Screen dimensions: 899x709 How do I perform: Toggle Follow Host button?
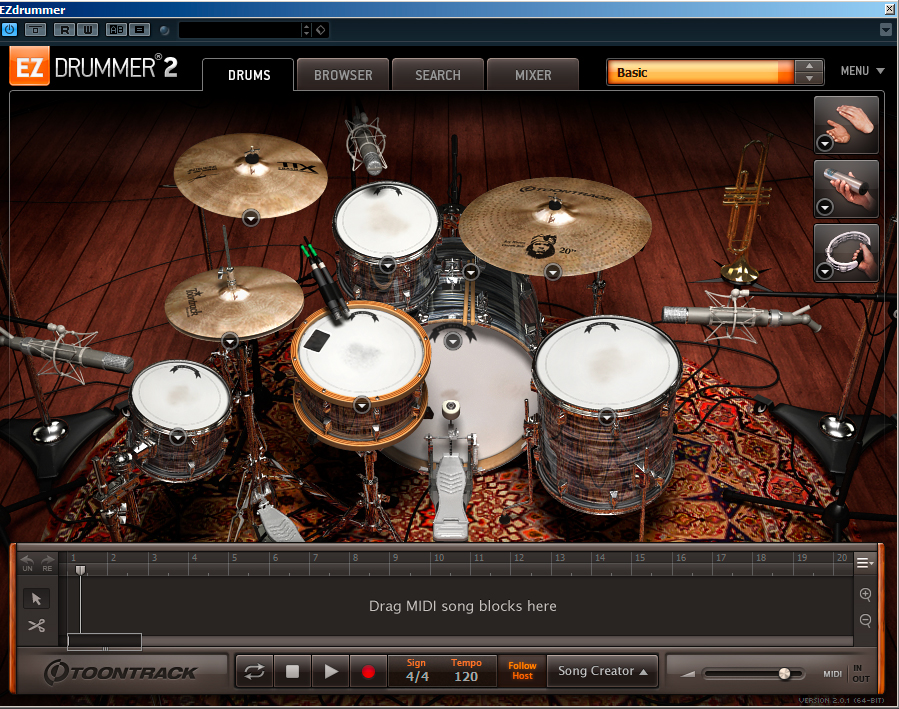(x=522, y=671)
